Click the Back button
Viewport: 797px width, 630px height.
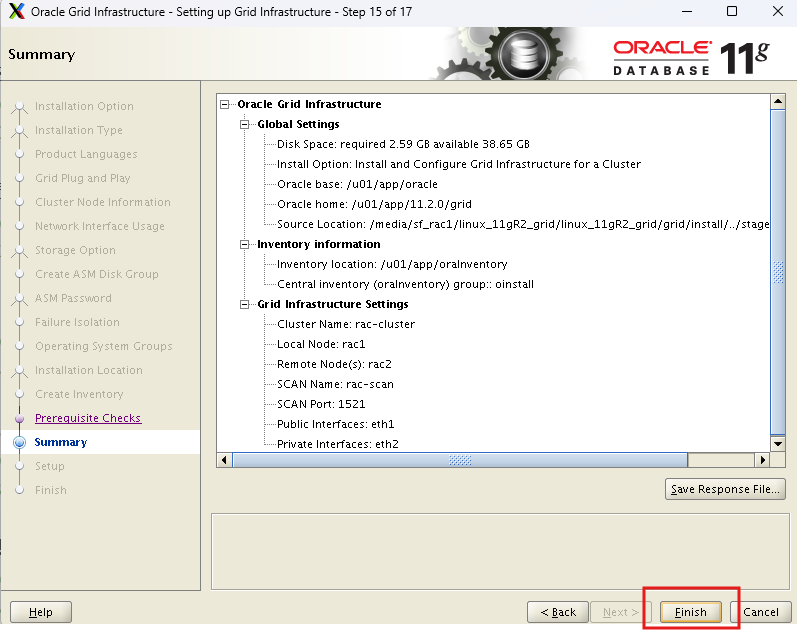[558, 612]
